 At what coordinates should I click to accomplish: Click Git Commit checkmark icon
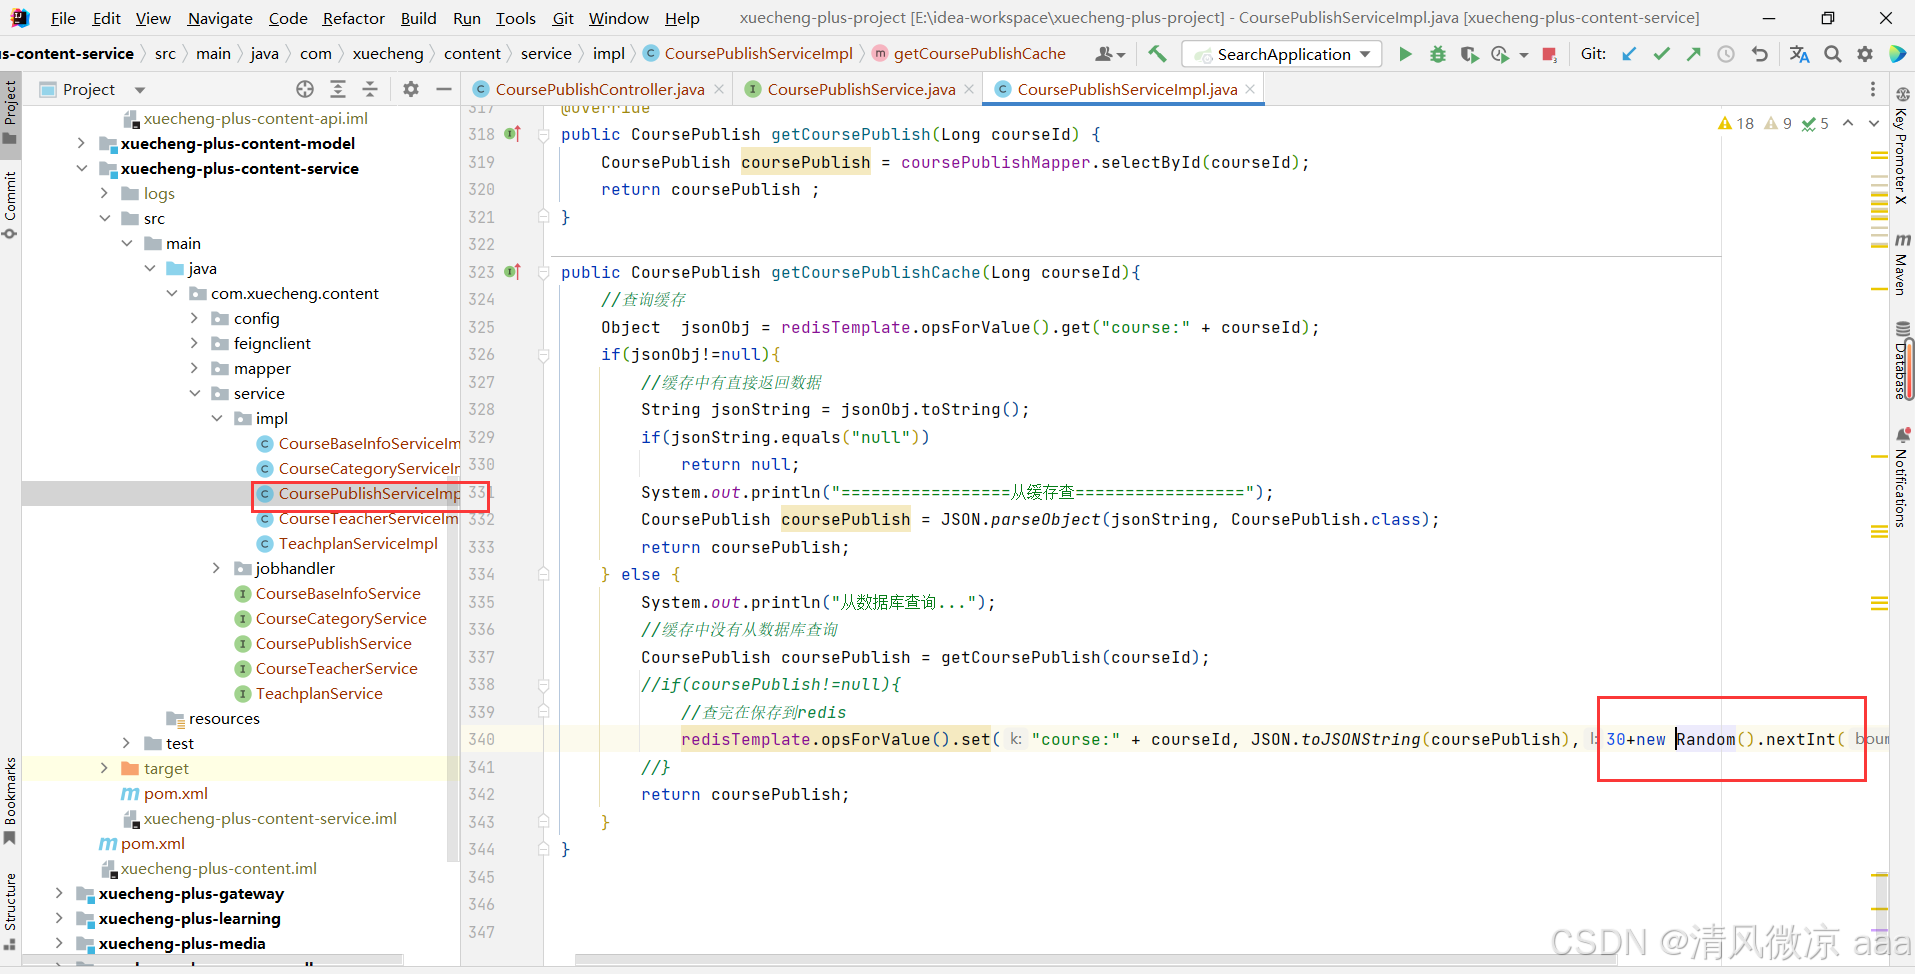point(1661,54)
